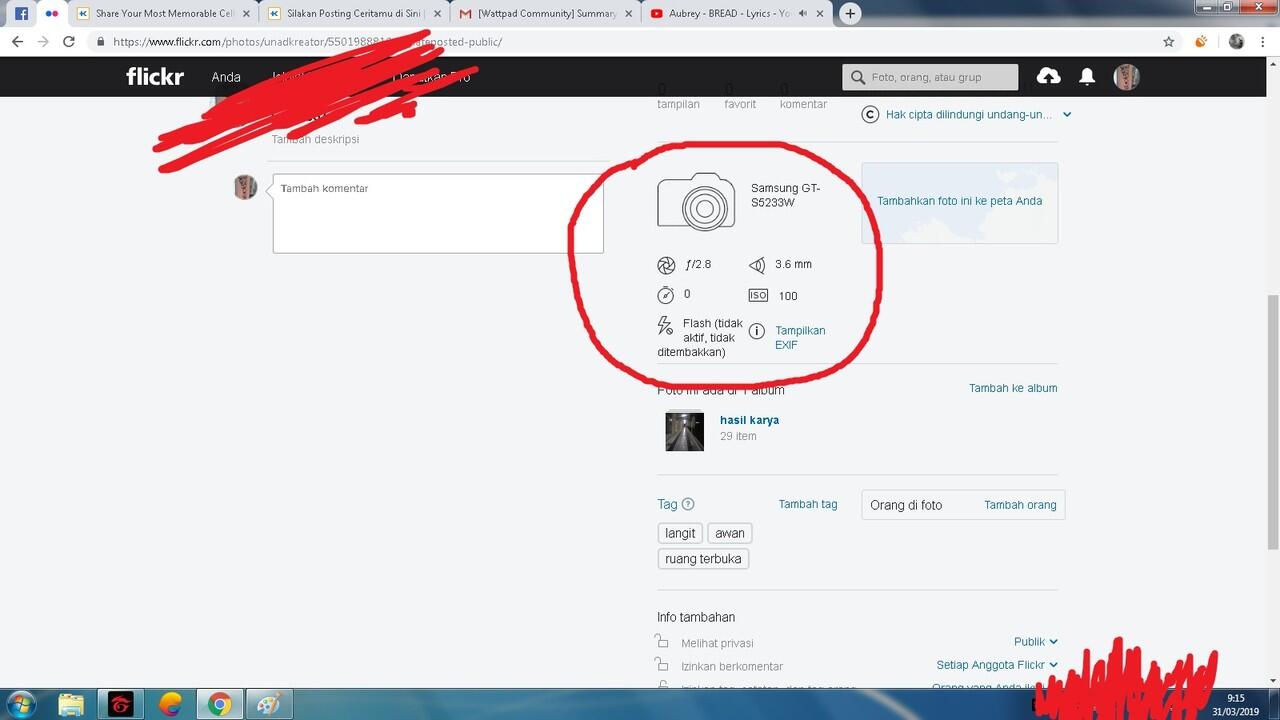This screenshot has height=720, width=1280.
Task: Click the magnifier icon in the search bar
Action: (x=858, y=77)
